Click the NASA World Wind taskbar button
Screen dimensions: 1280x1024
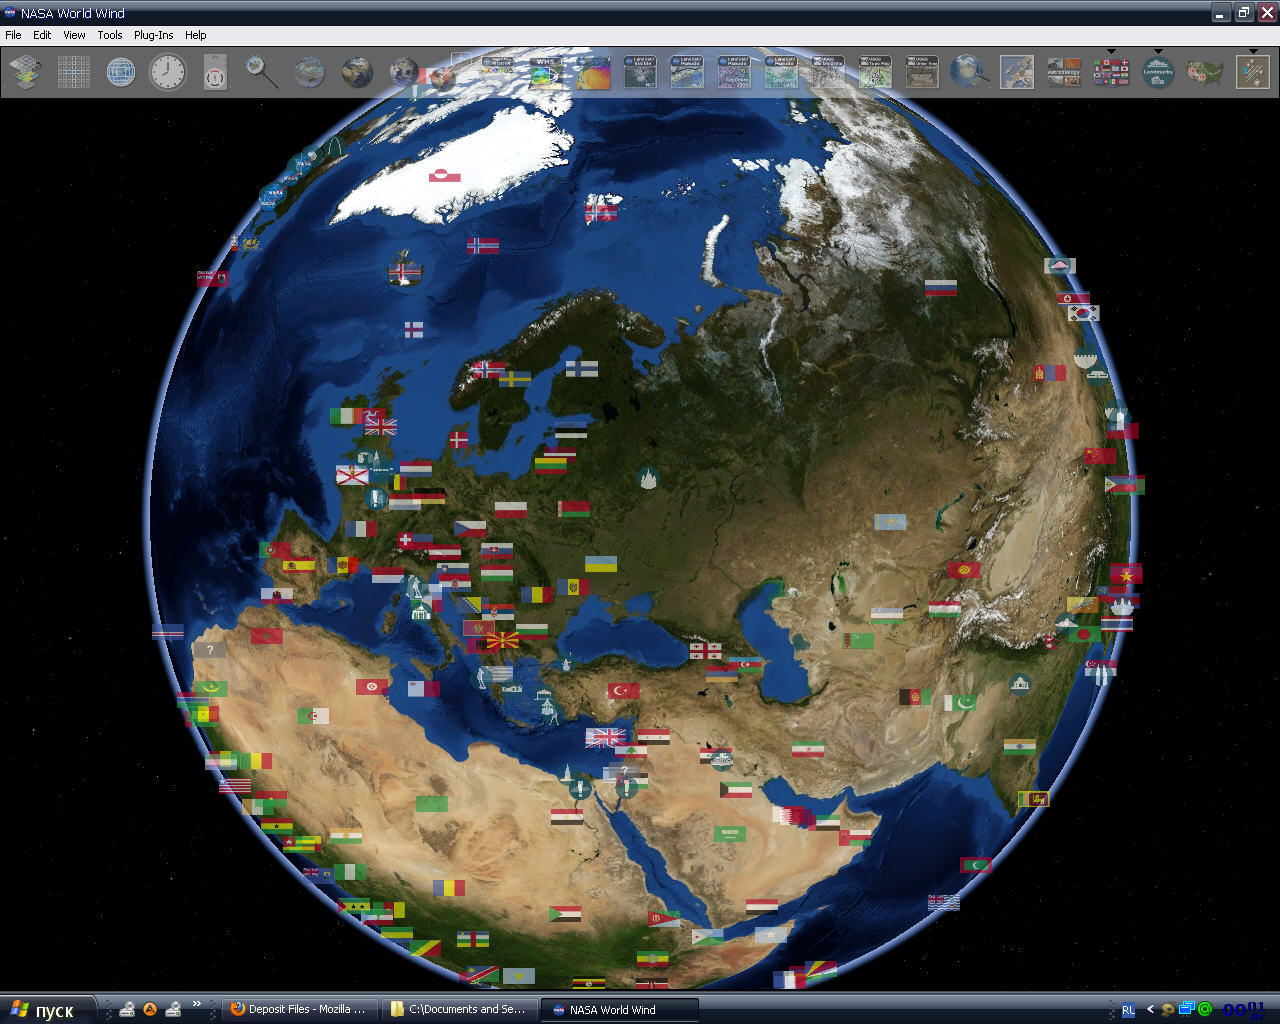click(x=618, y=1009)
